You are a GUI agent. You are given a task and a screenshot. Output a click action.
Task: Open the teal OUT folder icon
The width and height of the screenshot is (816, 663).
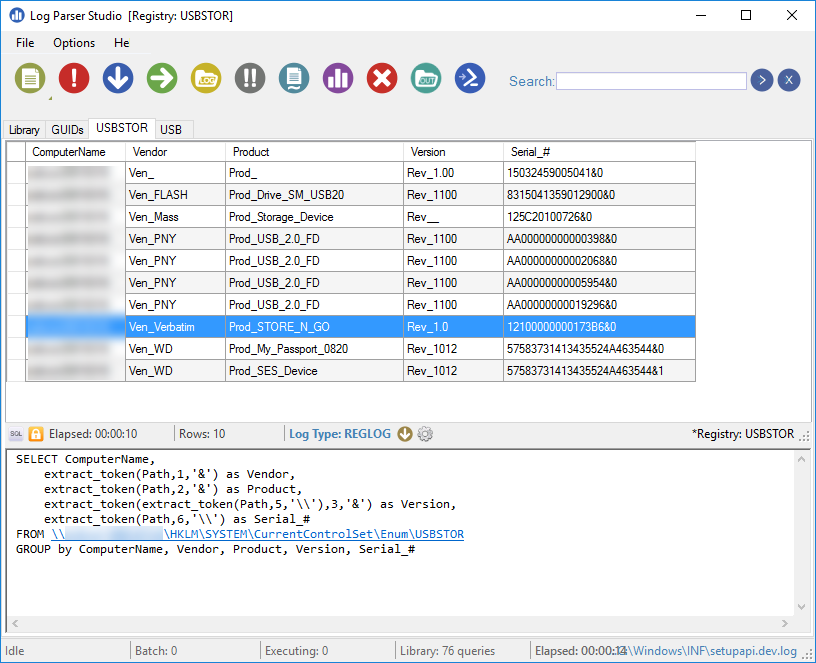[x=426, y=79]
